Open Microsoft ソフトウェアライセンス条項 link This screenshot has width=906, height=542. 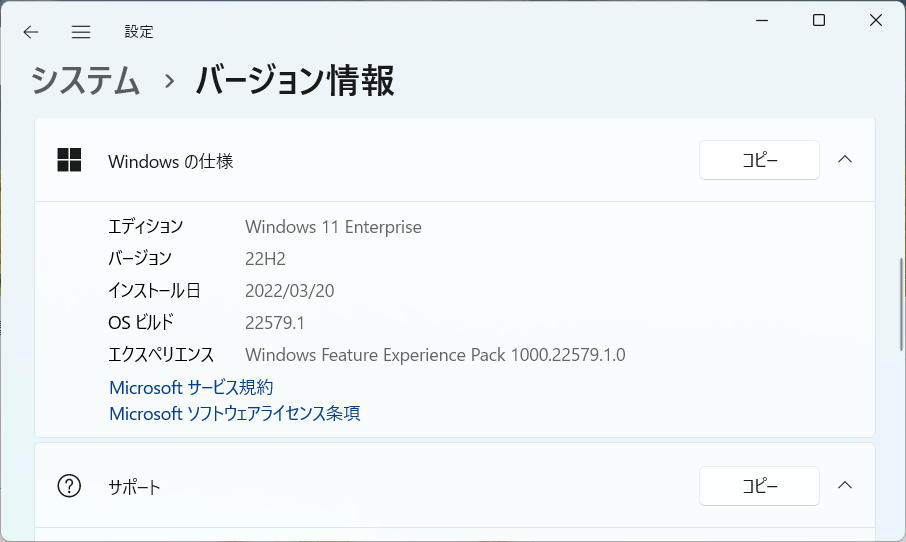click(235, 413)
